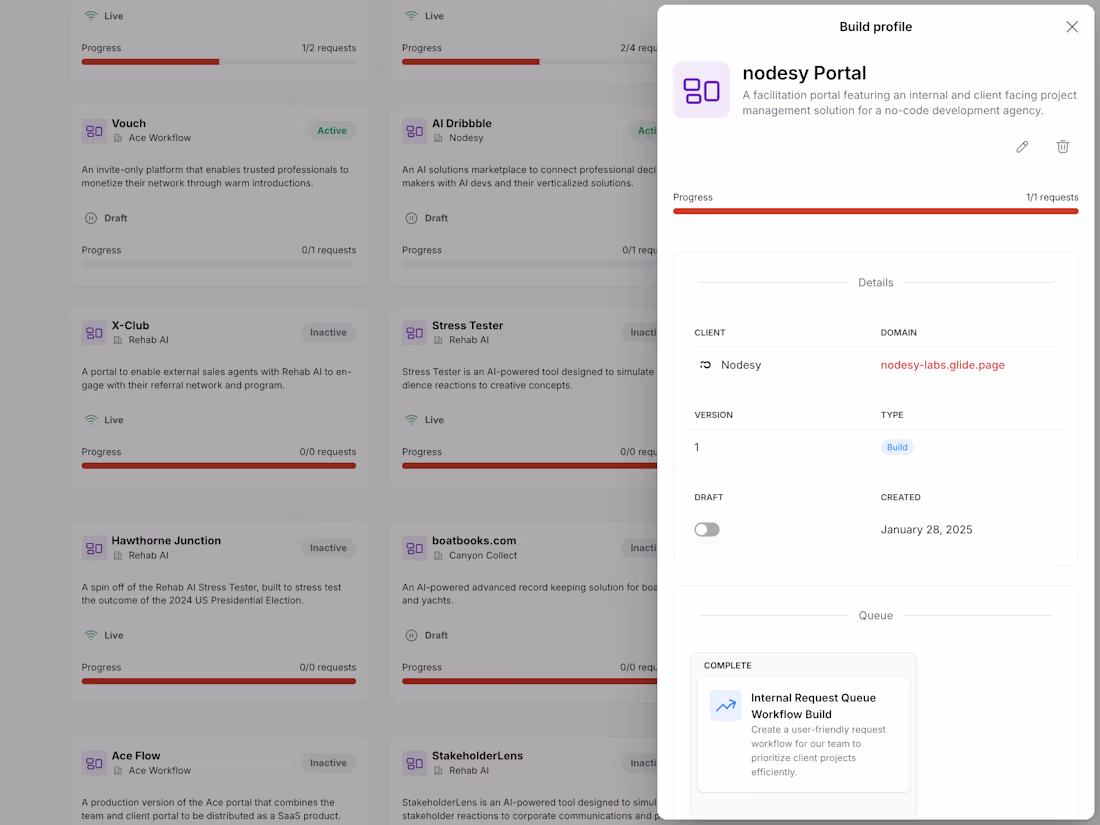Open Internal Request Queue Workflow Build card
Screen dimensions: 1100x825
click(803, 734)
